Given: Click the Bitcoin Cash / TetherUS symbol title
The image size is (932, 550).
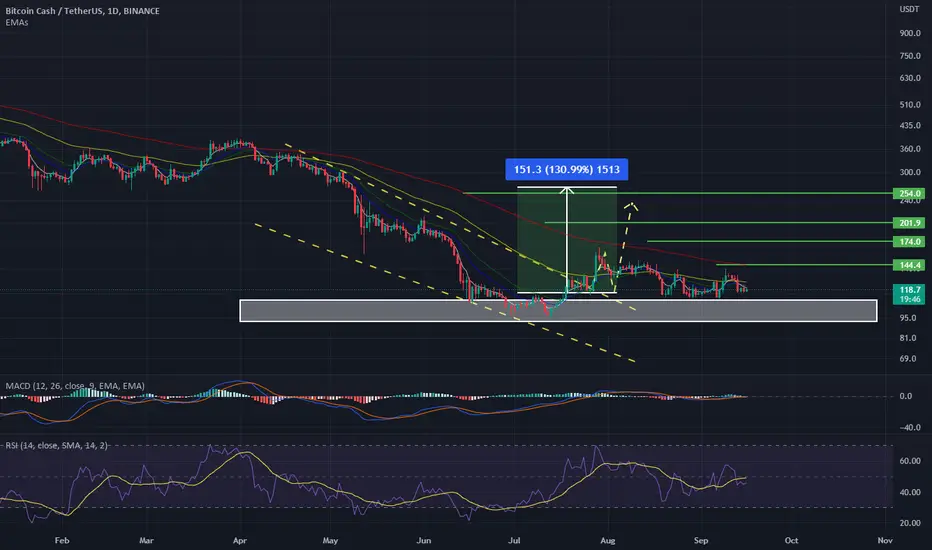Looking at the screenshot, I should [x=83, y=11].
